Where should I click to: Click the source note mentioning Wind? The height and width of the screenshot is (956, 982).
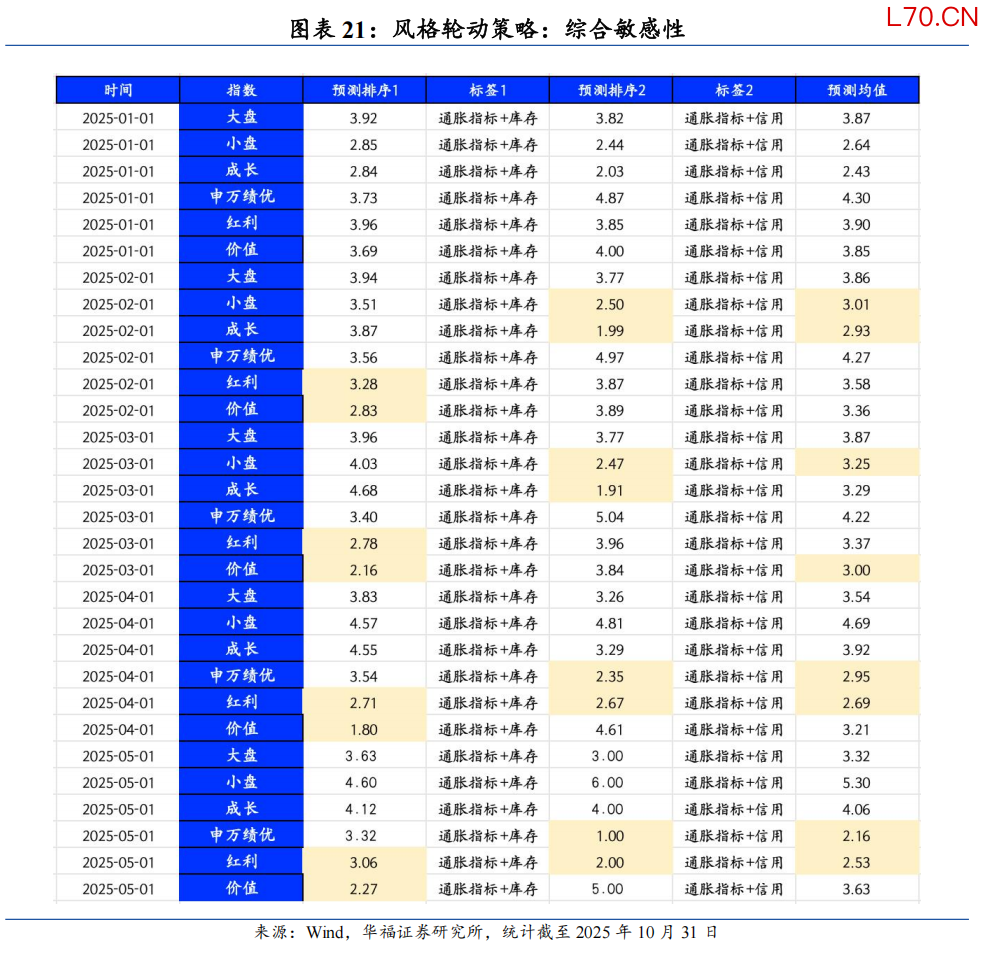(x=487, y=932)
